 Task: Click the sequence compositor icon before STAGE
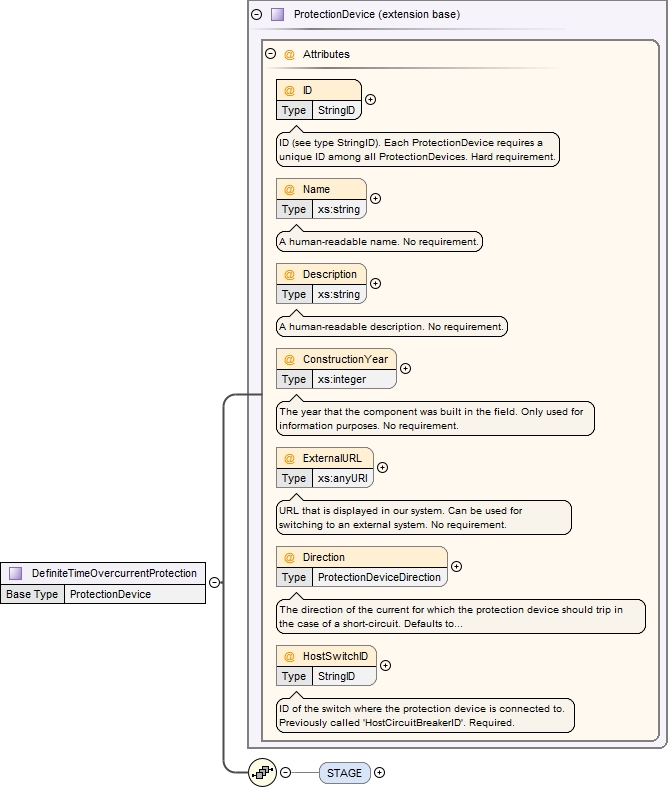262,772
